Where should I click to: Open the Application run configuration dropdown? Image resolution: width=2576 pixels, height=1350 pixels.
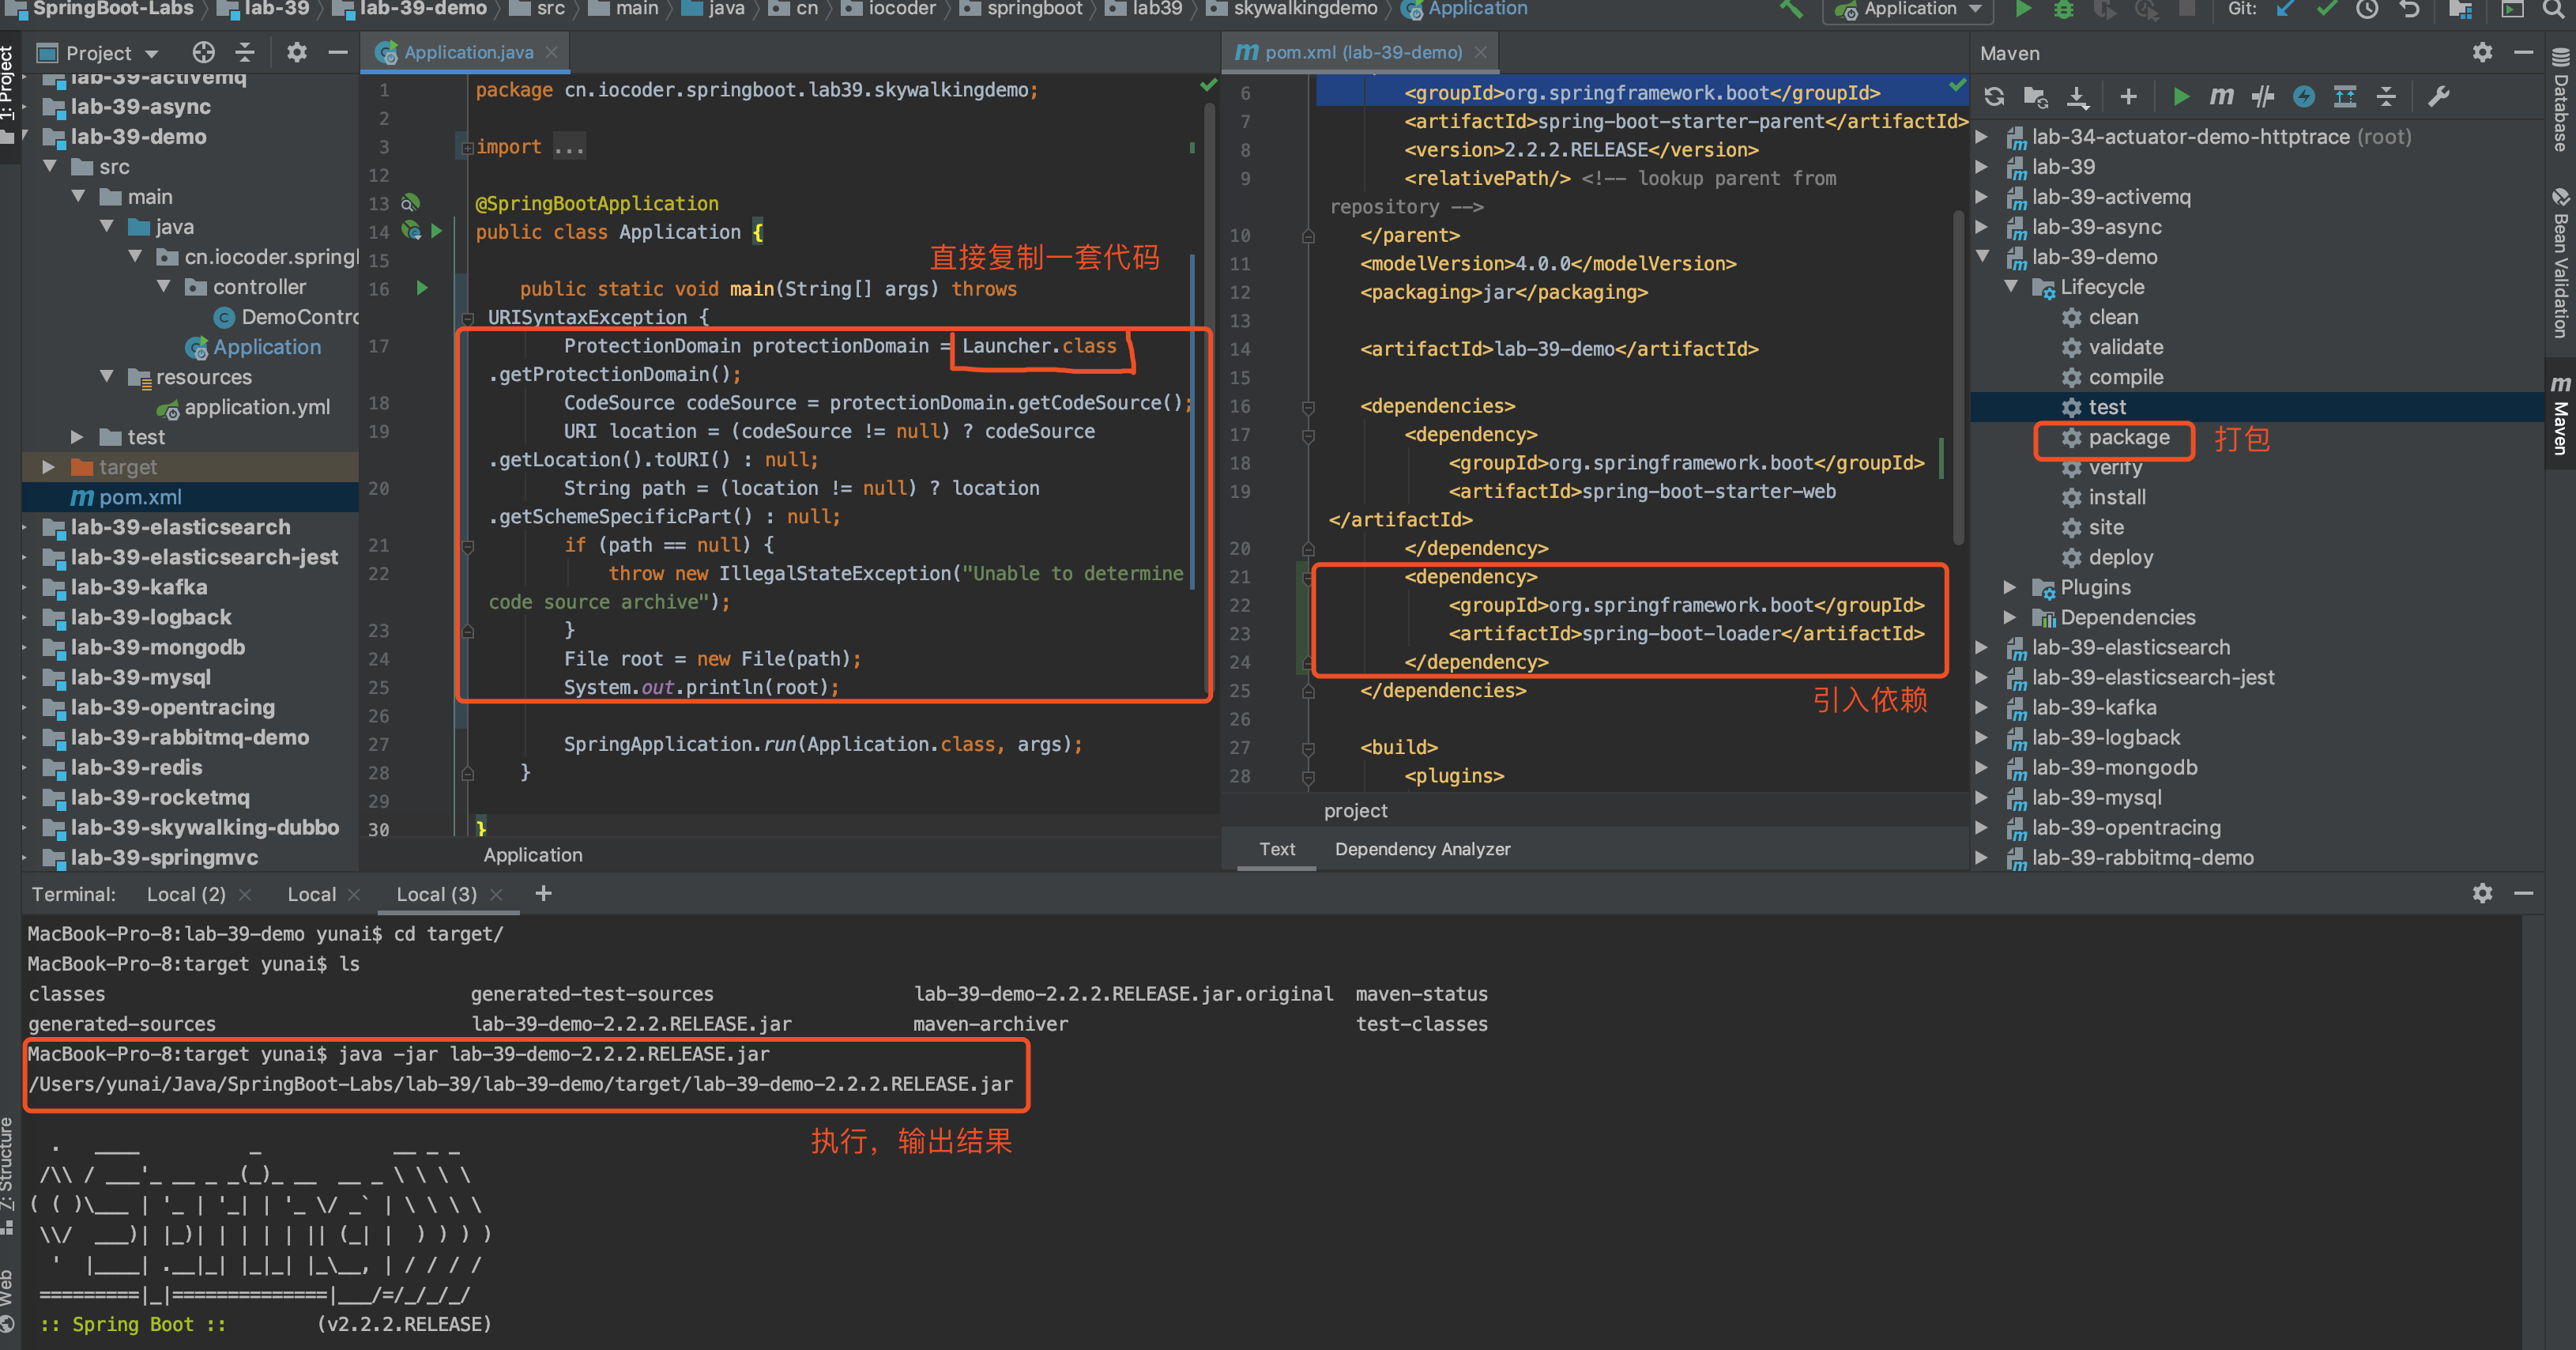click(x=1909, y=10)
